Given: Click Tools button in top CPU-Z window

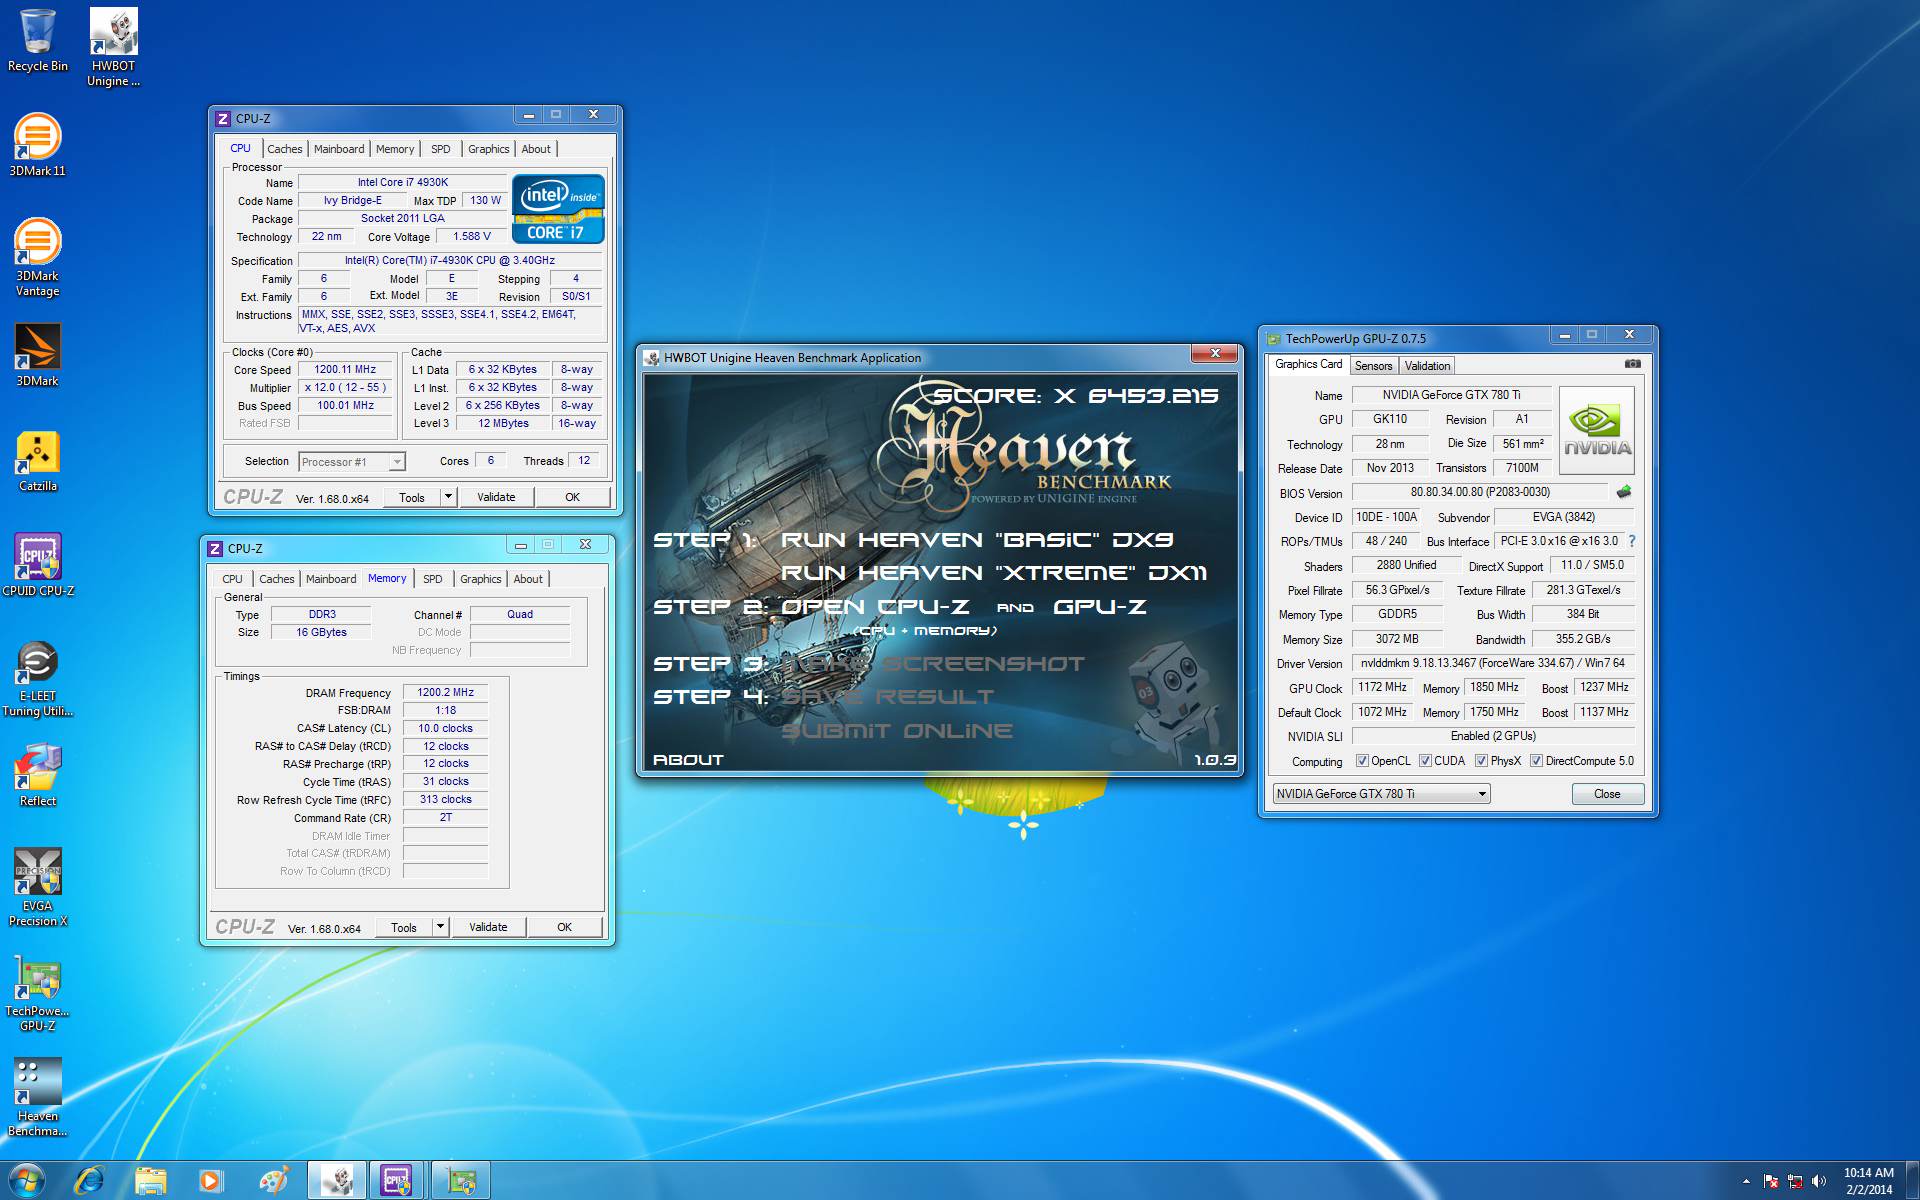Looking at the screenshot, I should tap(412, 497).
